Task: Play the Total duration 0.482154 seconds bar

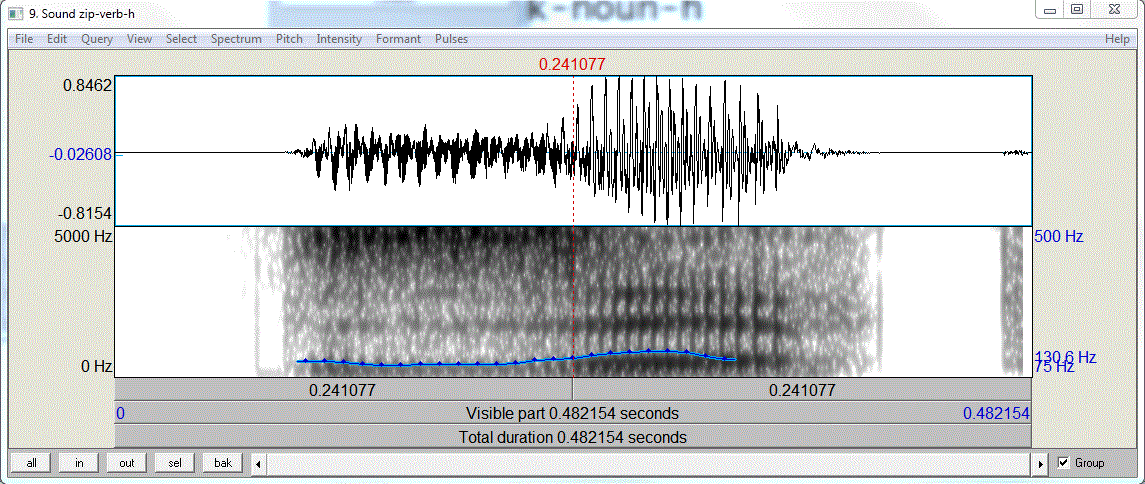Action: point(572,438)
